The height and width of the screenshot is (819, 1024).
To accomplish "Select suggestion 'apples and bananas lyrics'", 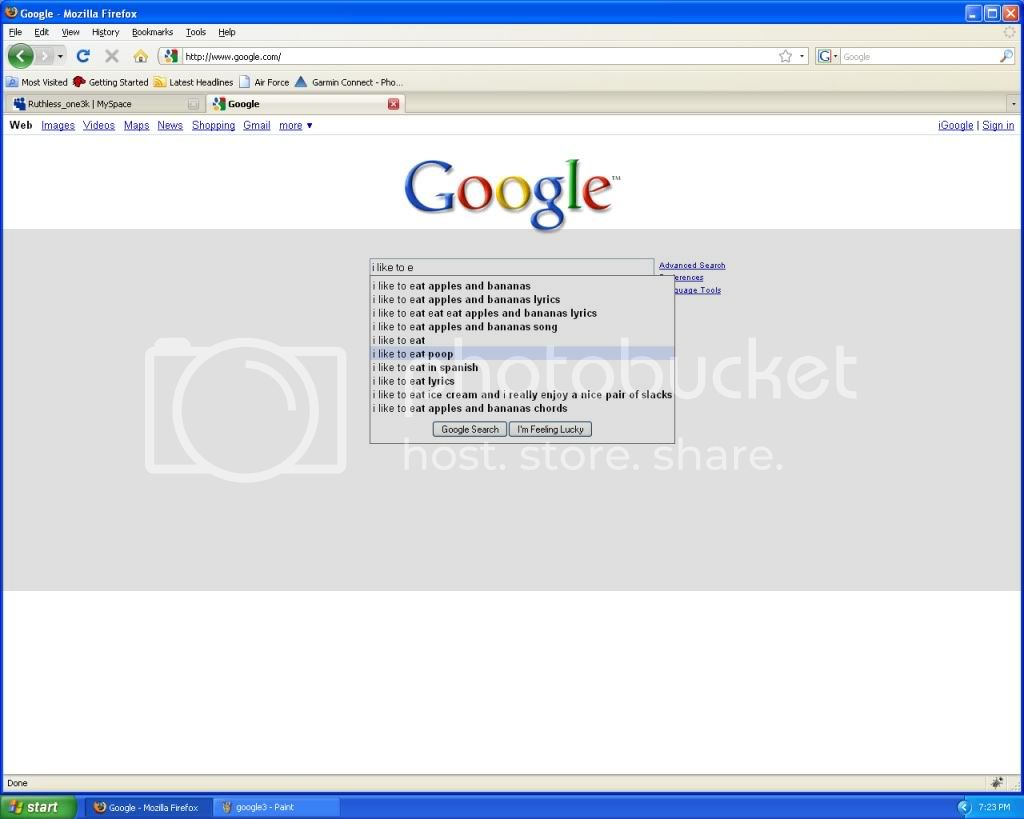I will [522, 300].
